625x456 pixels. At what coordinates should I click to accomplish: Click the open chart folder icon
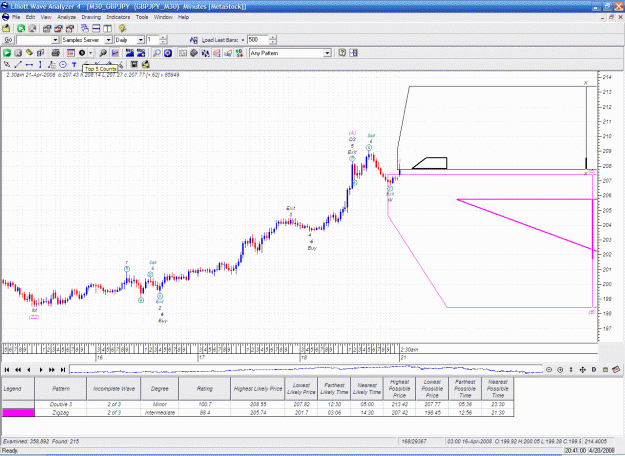[x=6, y=28]
